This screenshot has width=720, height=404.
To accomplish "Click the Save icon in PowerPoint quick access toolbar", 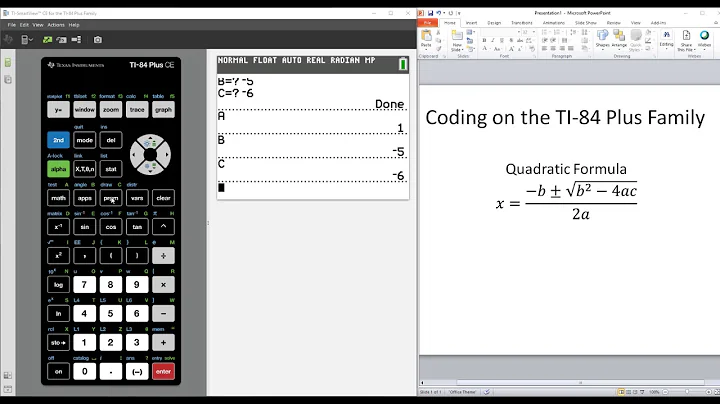I will (x=430, y=13).
